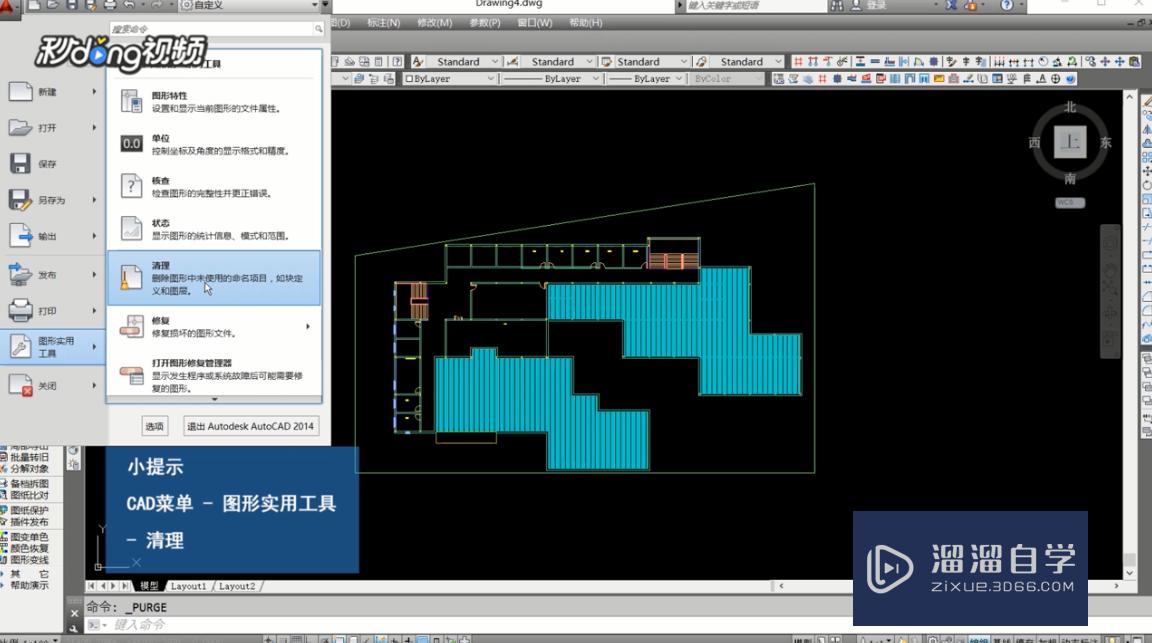Expand the 修复 (Repair) submenu arrow
This screenshot has width=1152, height=643.
307,327
